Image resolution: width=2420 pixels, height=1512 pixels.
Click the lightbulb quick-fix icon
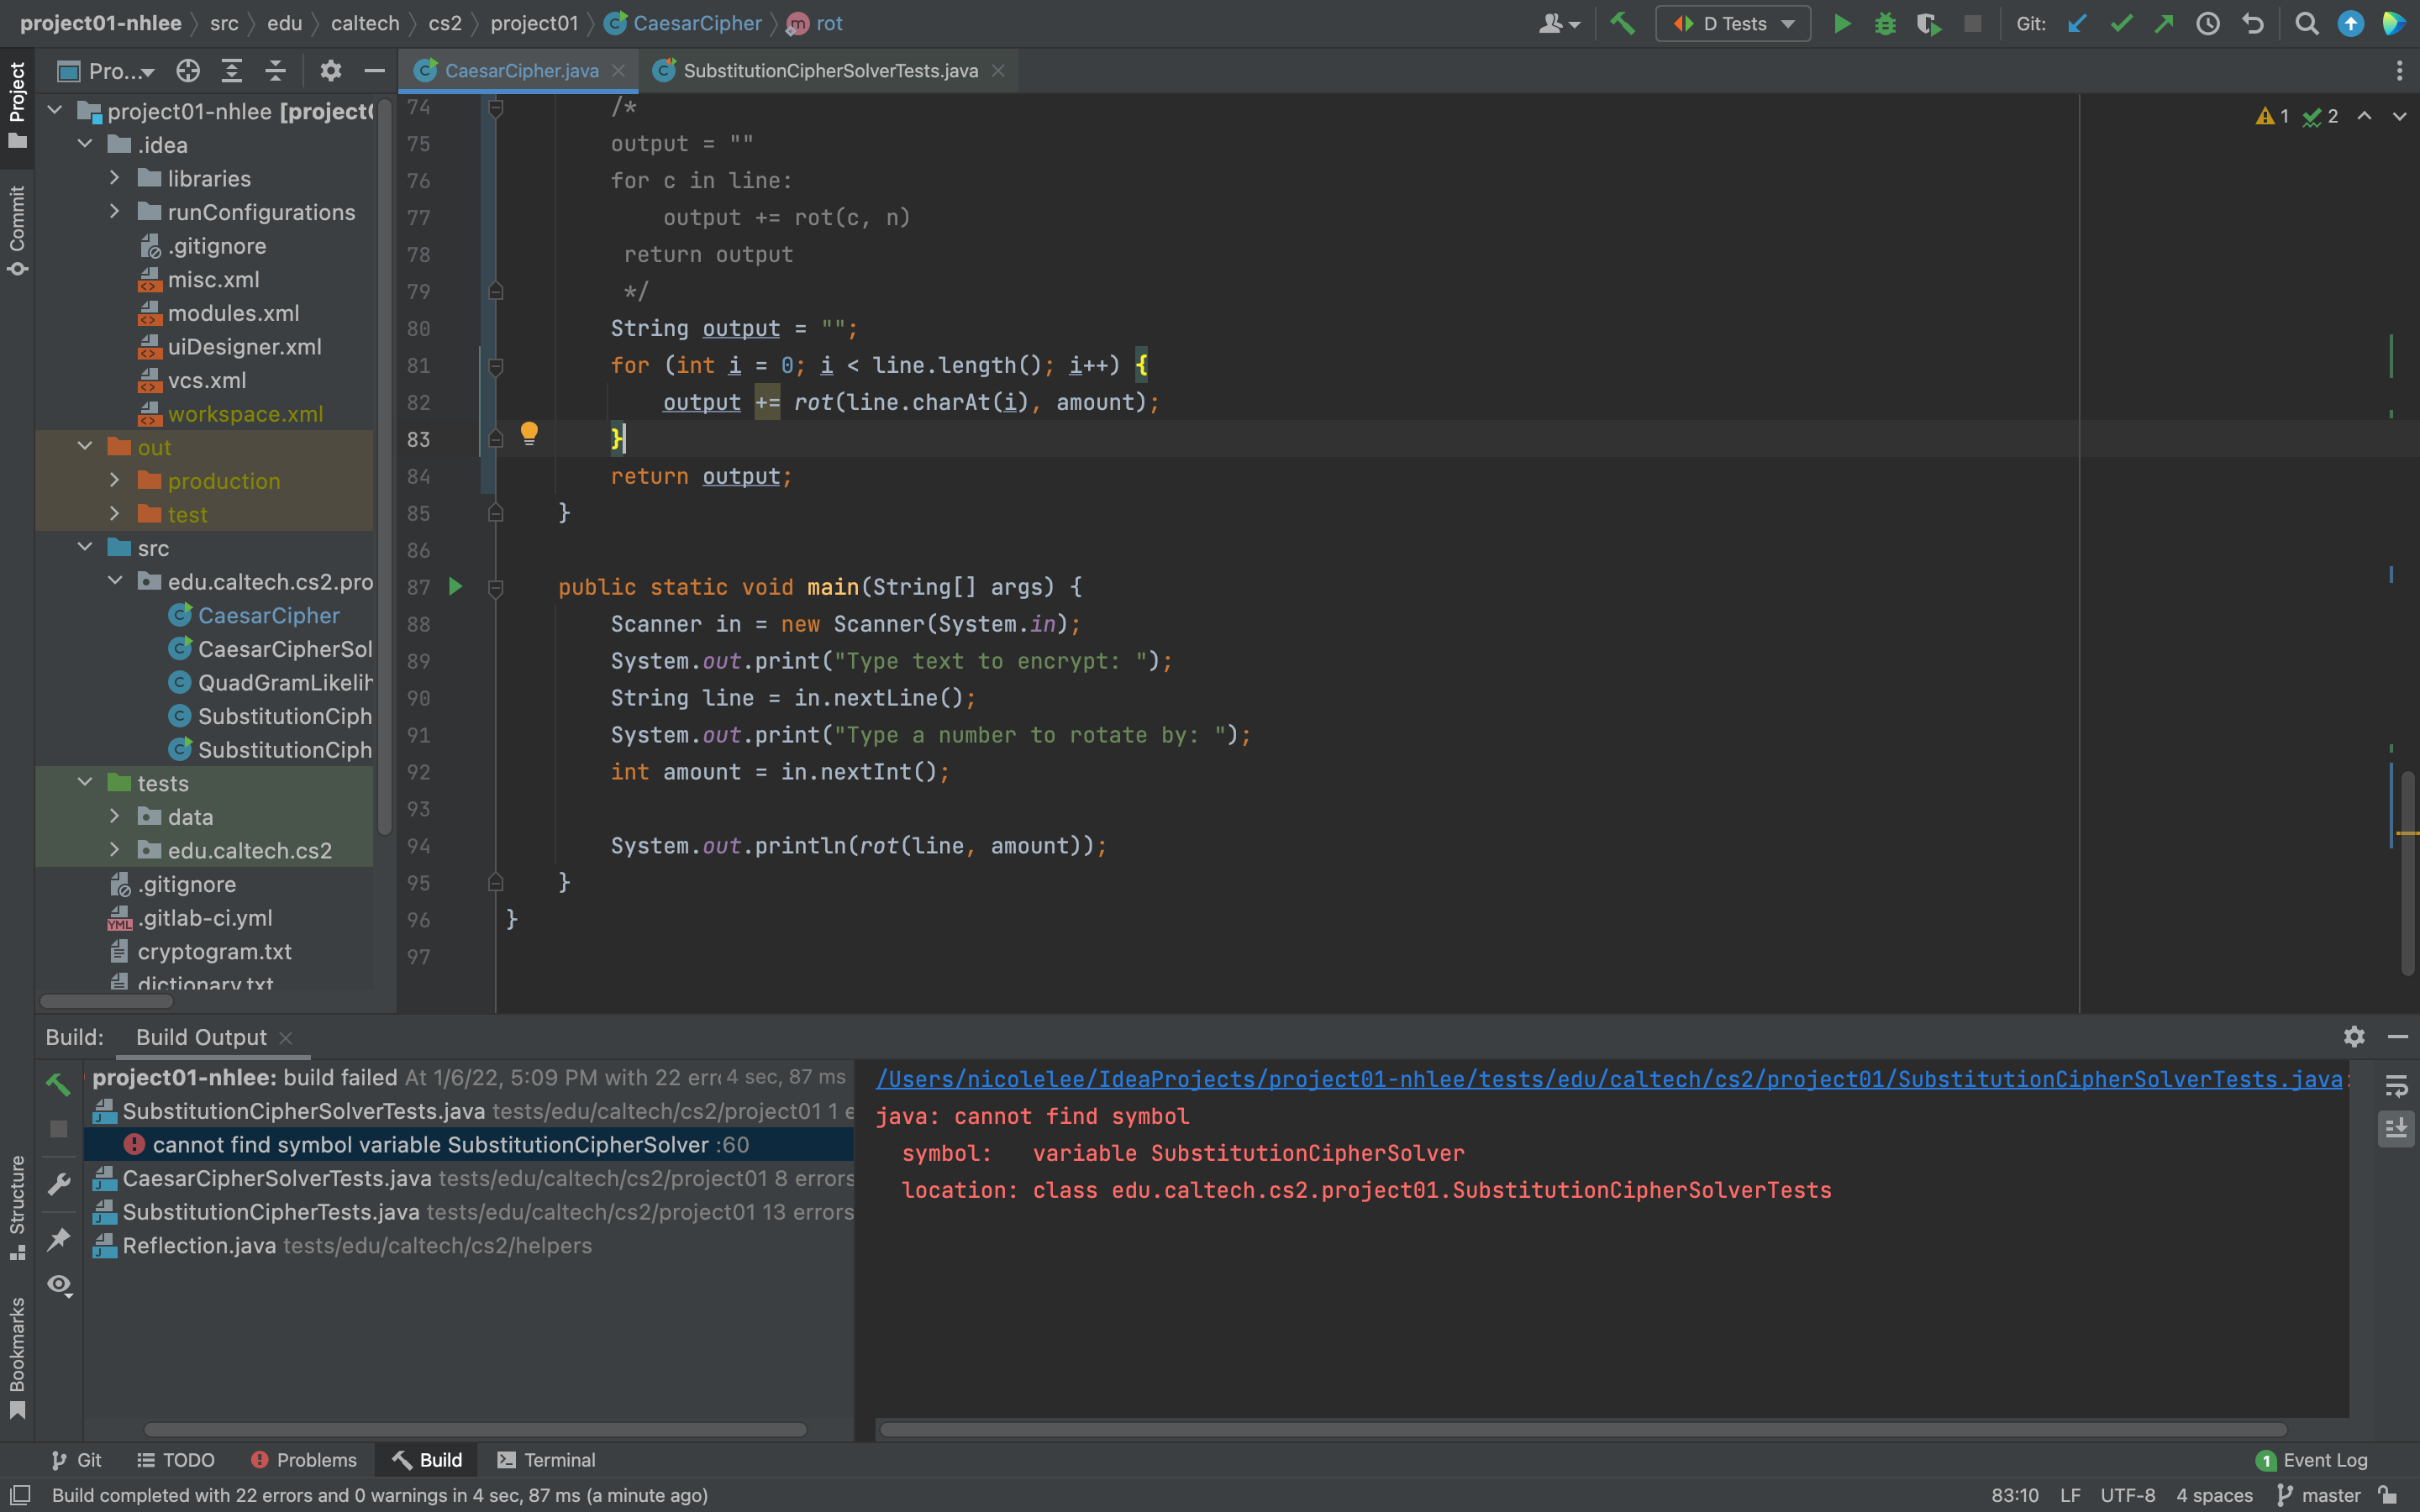coord(529,433)
